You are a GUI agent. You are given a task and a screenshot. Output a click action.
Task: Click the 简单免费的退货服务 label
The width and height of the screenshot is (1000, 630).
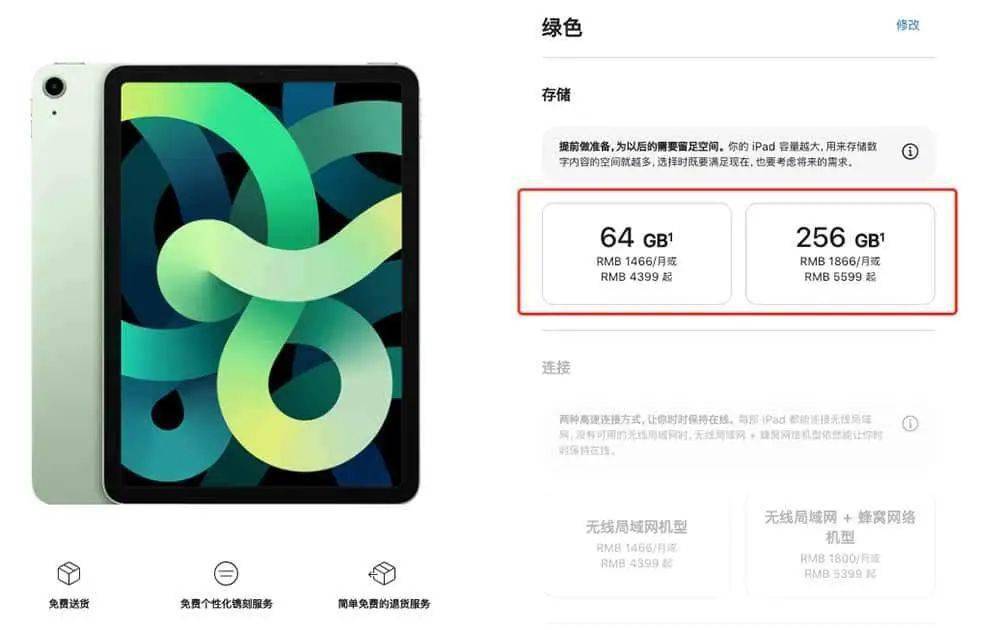[x=384, y=603]
